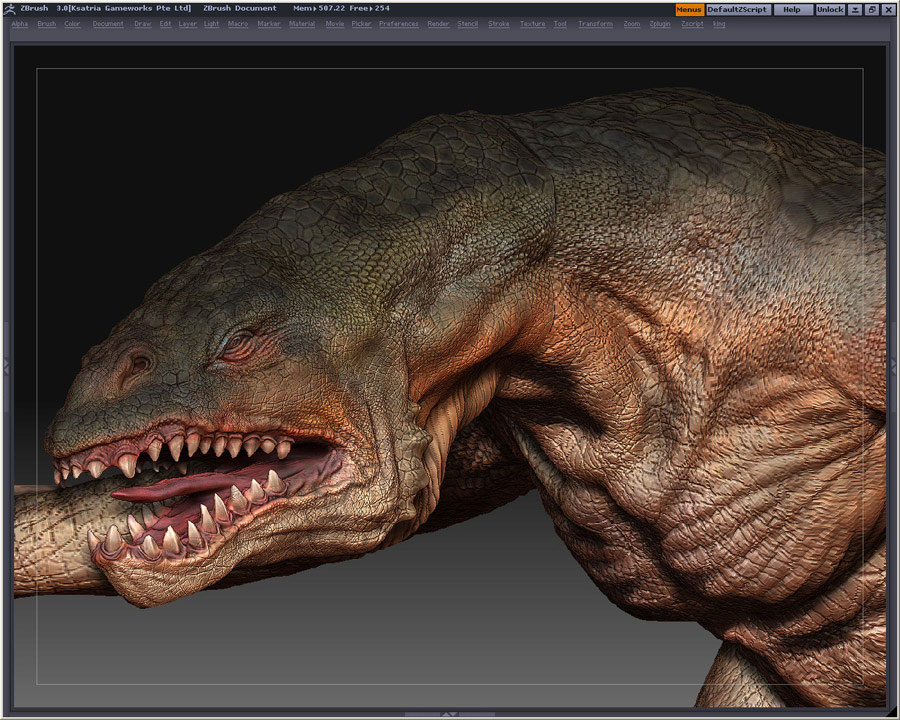This screenshot has height=720, width=900.
Task: Click the 'Mem 507.22' memory readout
Action: pyautogui.click(x=319, y=9)
